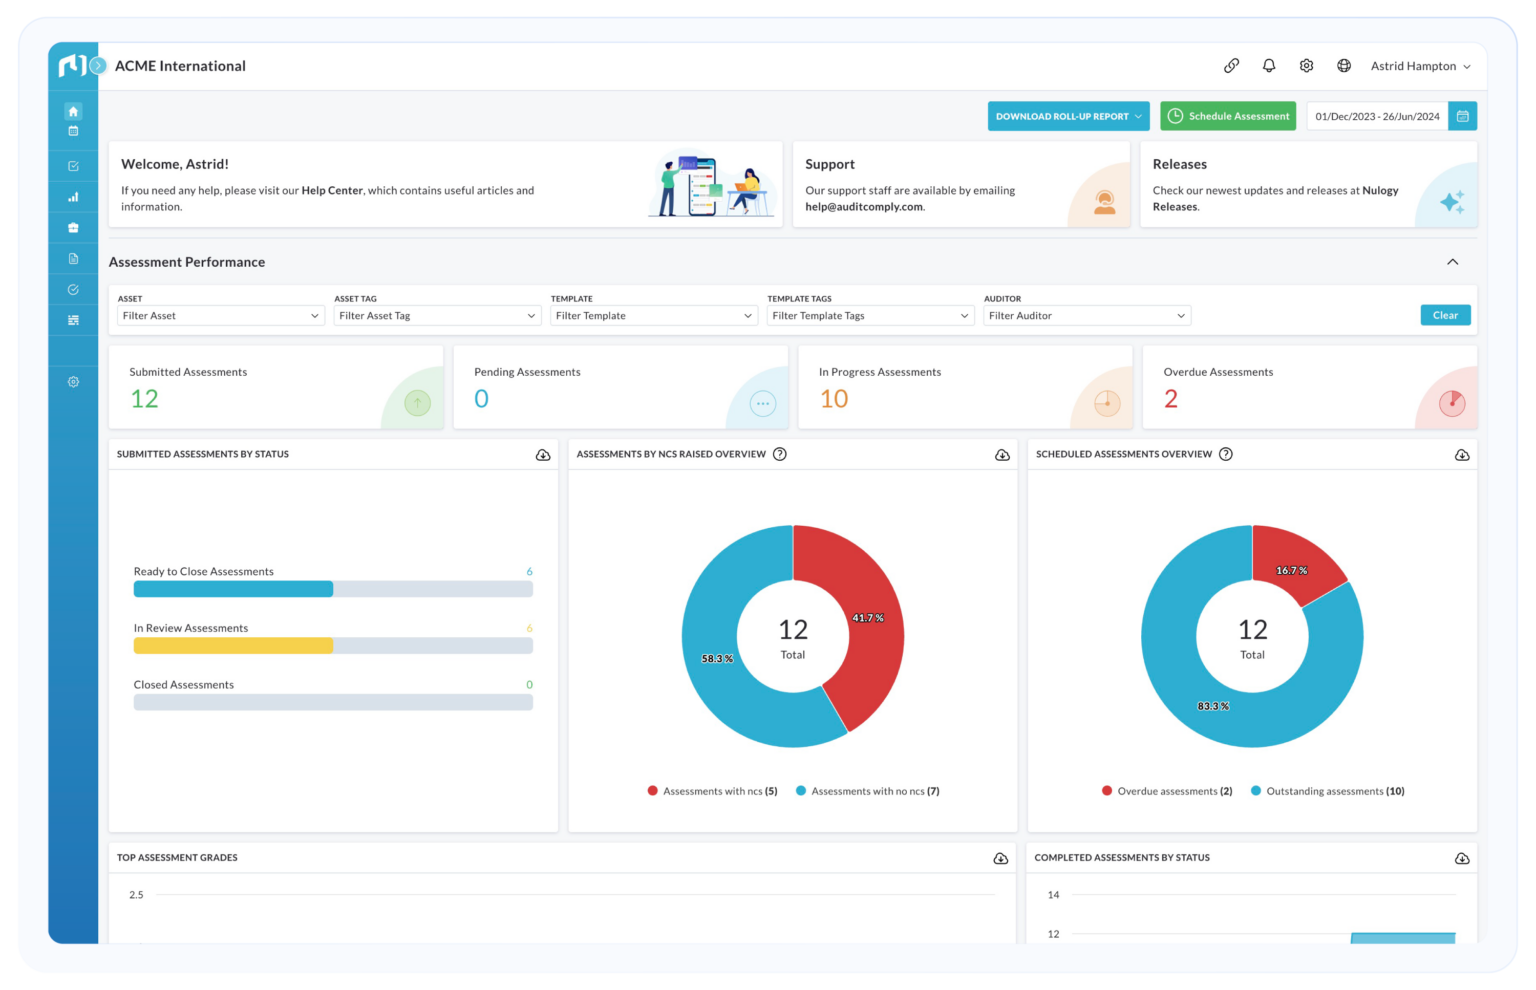1536x990 pixels.
Task: Clear all assessment filters
Action: coord(1445,315)
